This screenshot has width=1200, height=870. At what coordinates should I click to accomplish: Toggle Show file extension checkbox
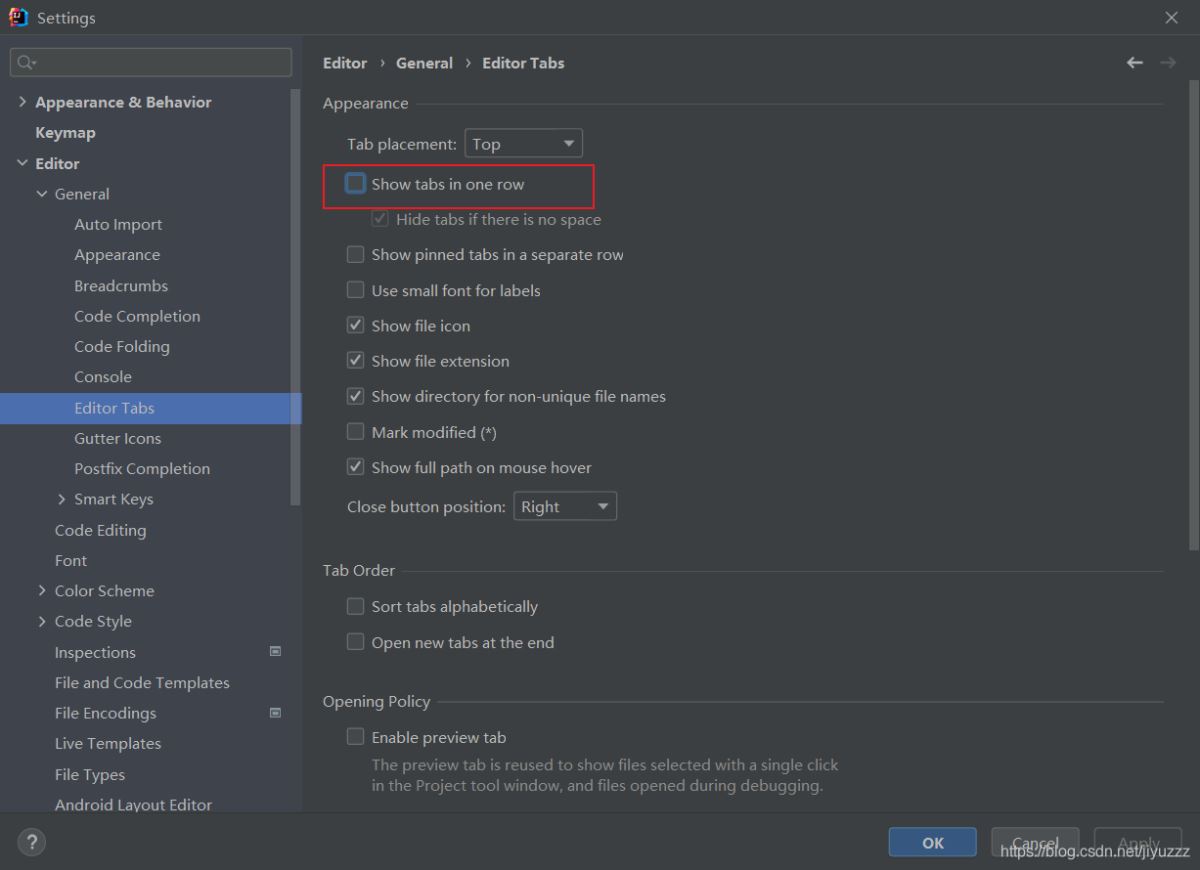point(356,361)
